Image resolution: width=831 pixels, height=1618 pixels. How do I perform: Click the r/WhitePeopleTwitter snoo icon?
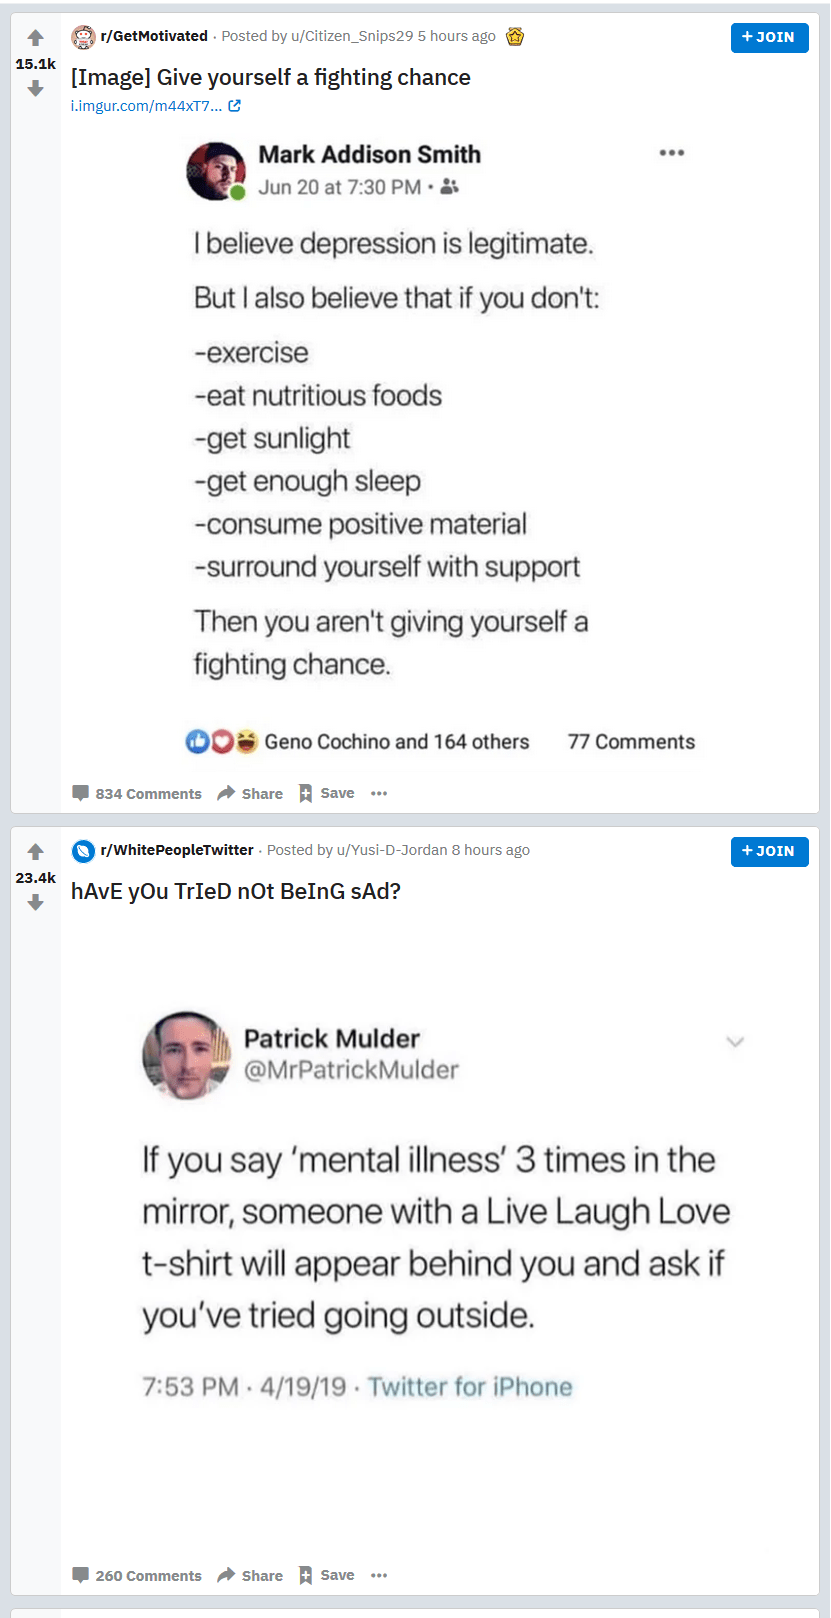[81, 851]
